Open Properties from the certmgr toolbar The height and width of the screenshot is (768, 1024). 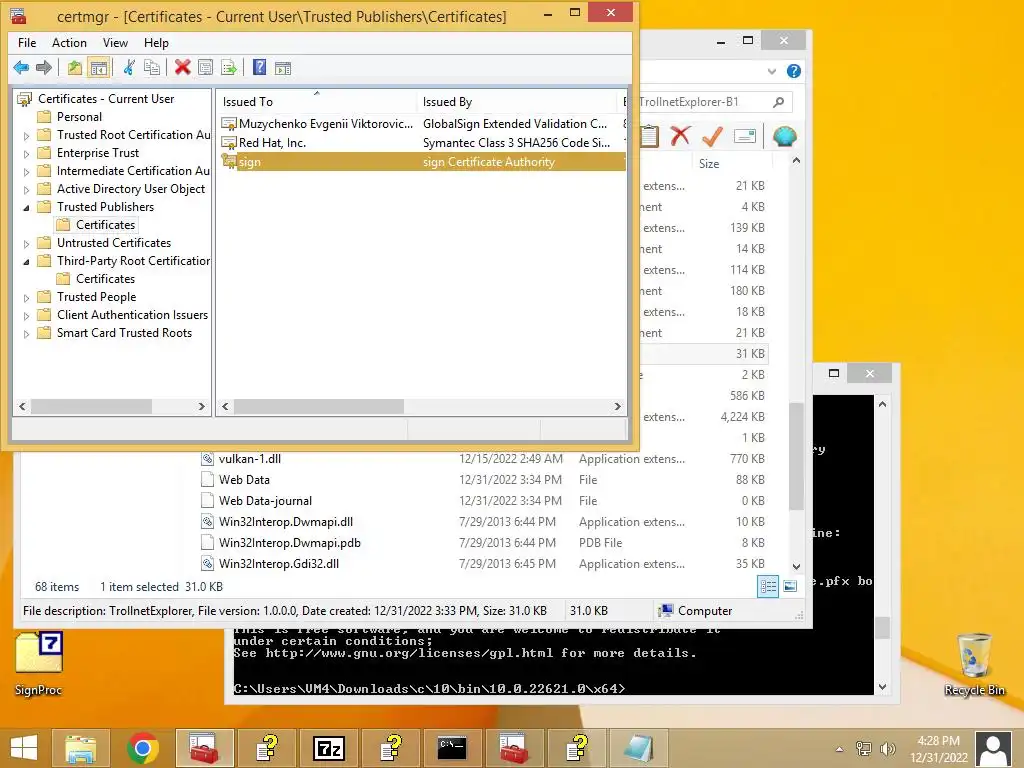205,67
